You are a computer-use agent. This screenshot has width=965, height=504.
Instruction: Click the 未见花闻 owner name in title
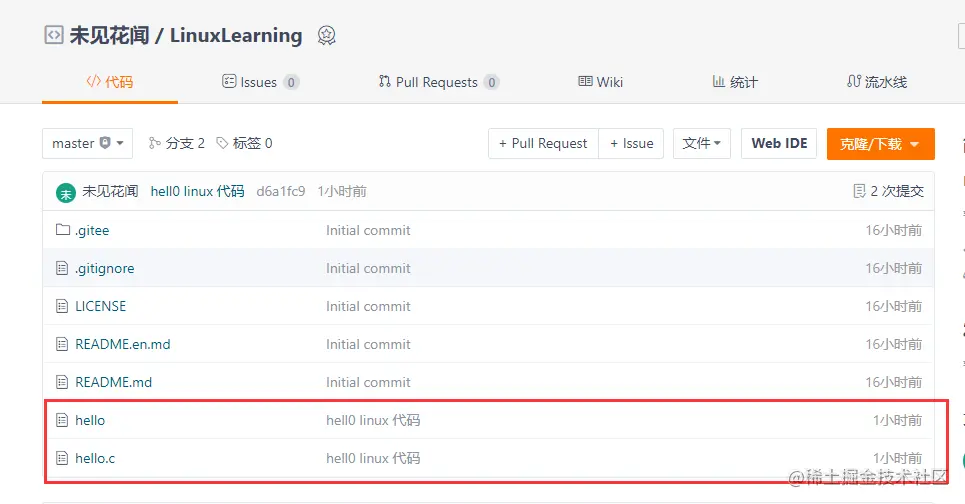(x=109, y=35)
